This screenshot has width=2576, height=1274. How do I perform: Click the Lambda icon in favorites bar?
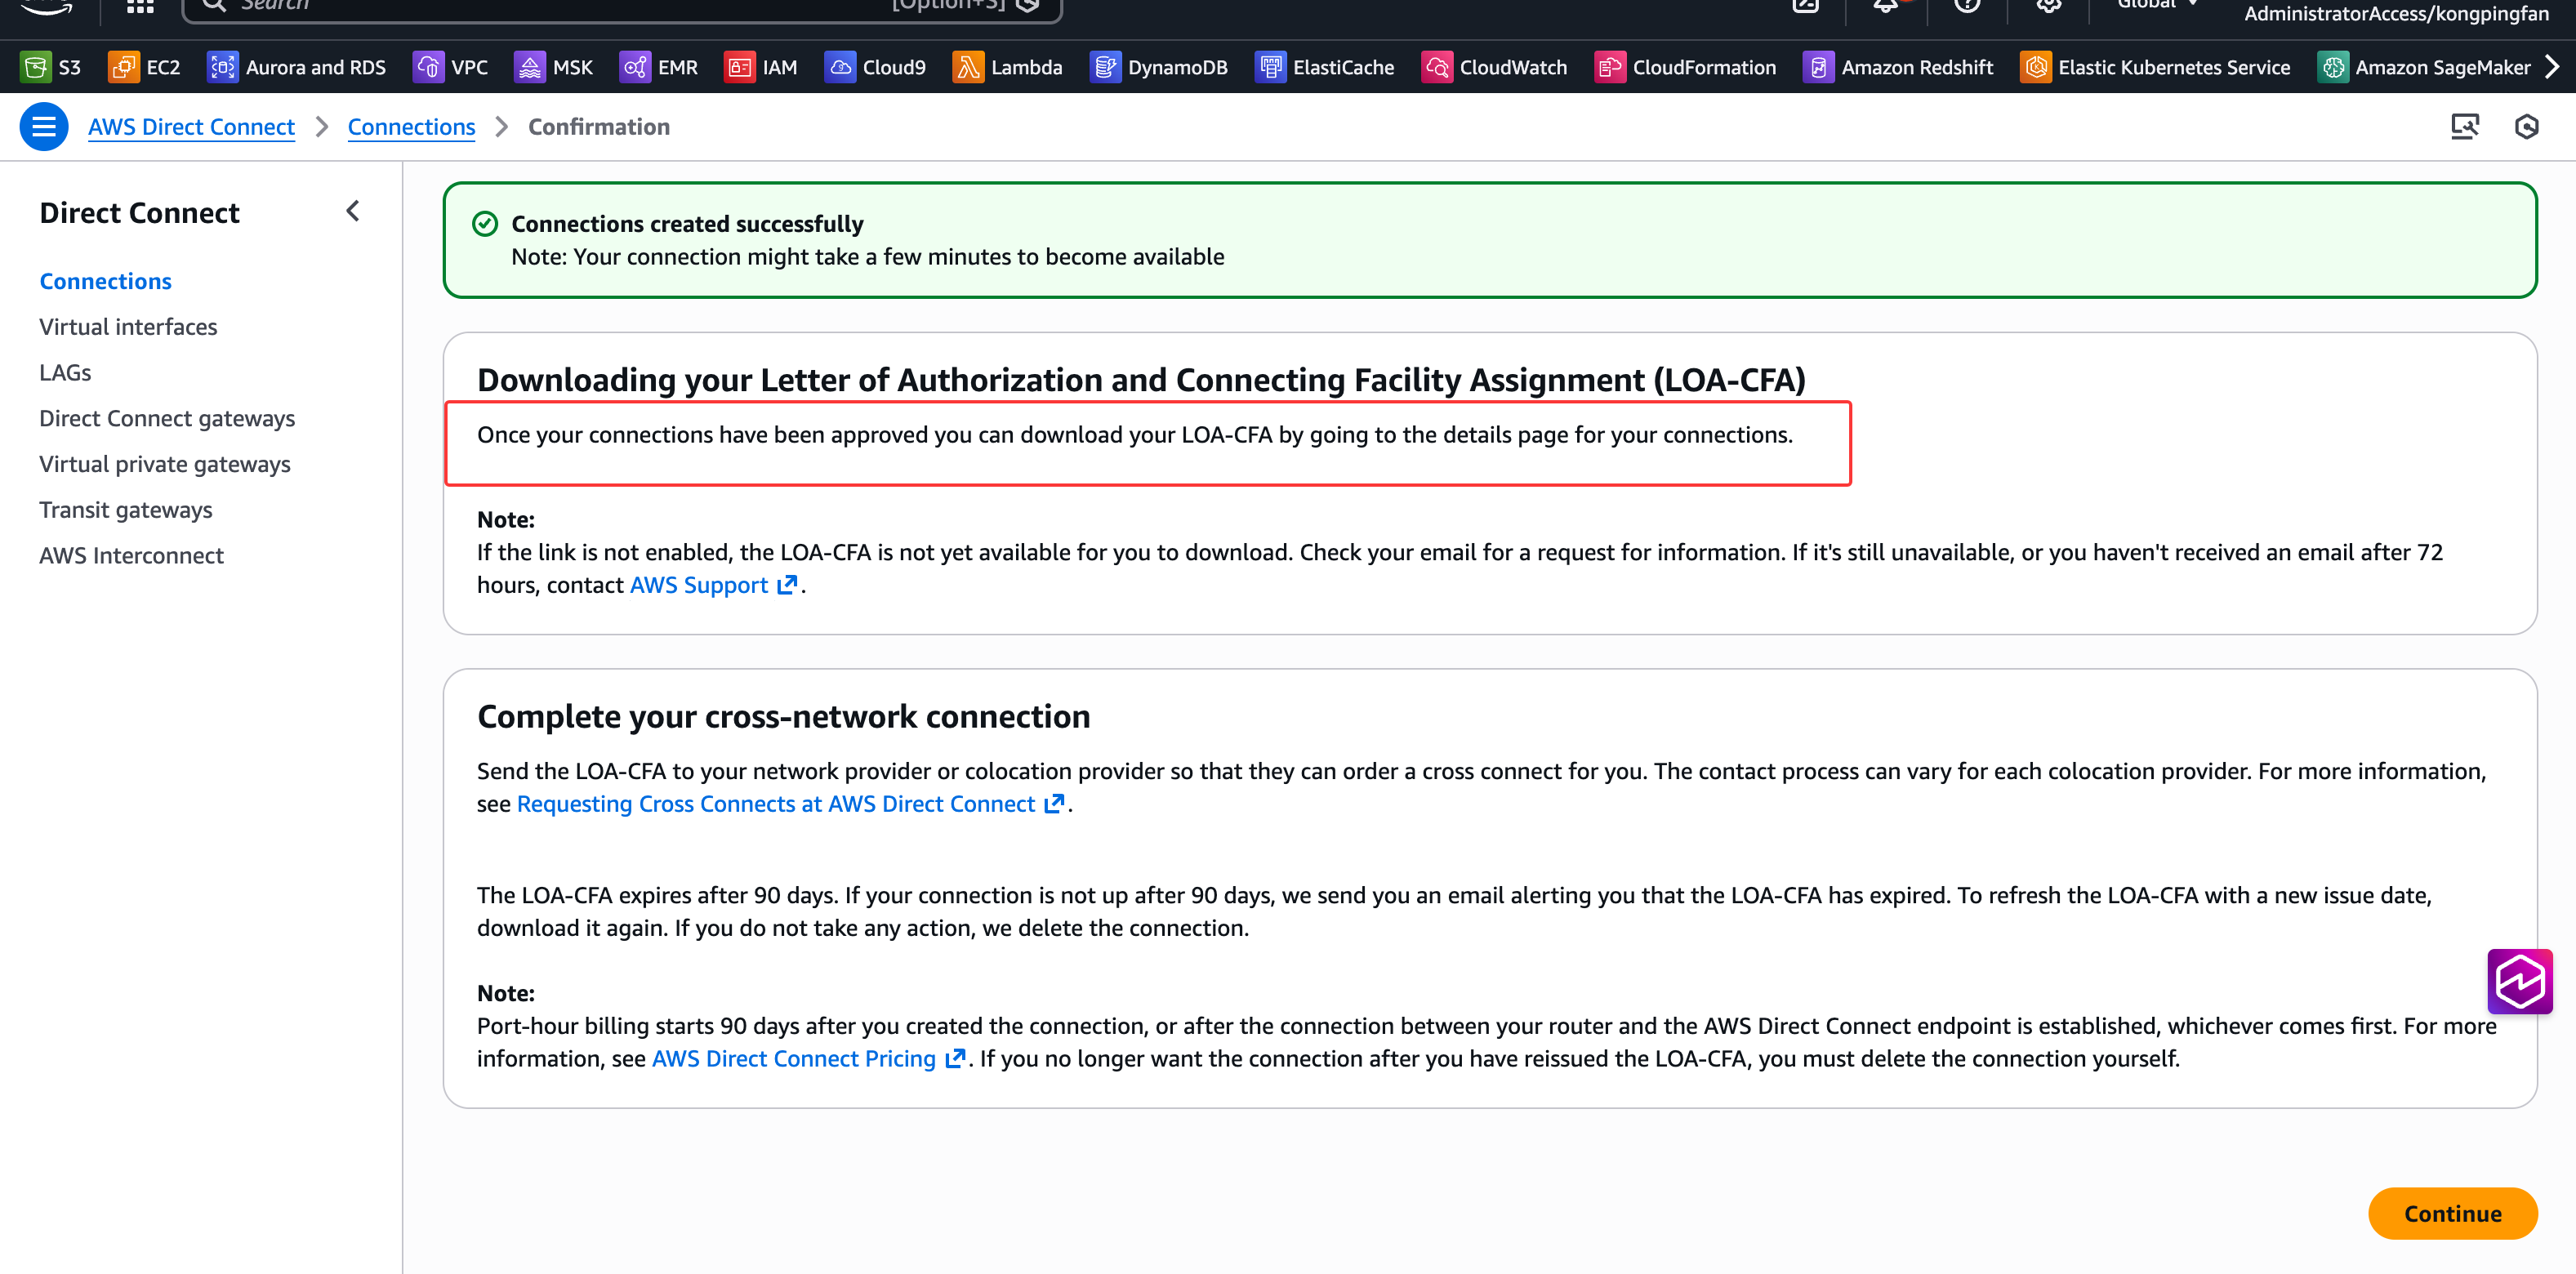tap(967, 67)
